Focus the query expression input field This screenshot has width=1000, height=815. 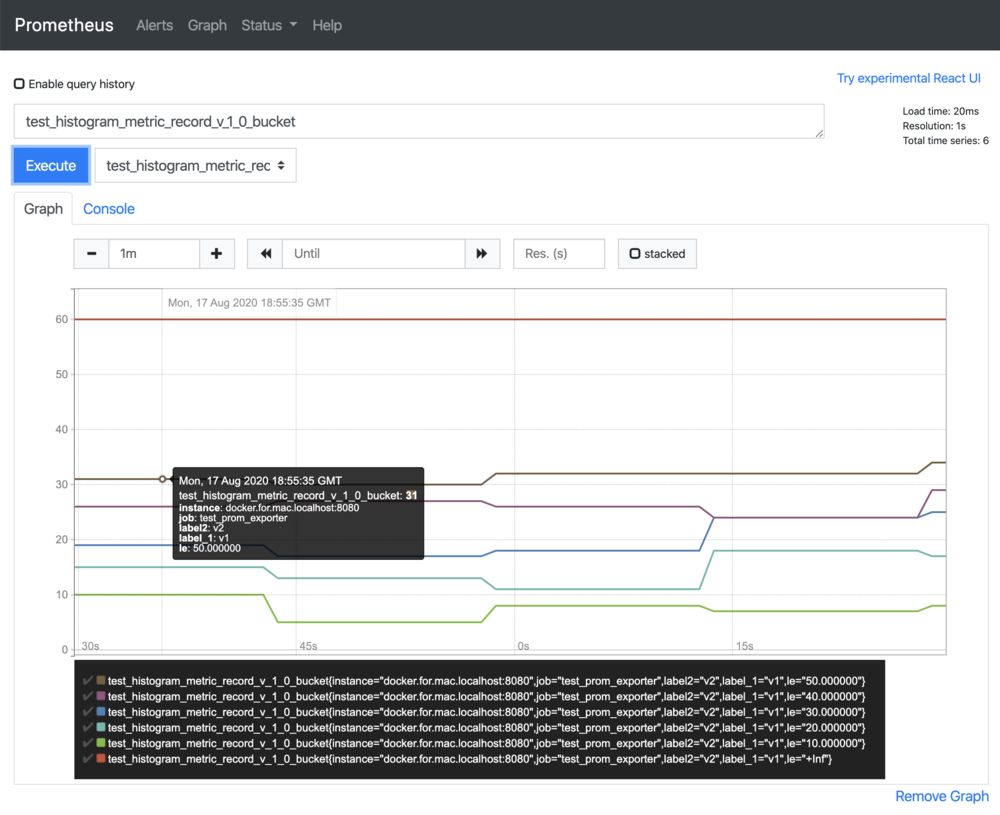(419, 122)
